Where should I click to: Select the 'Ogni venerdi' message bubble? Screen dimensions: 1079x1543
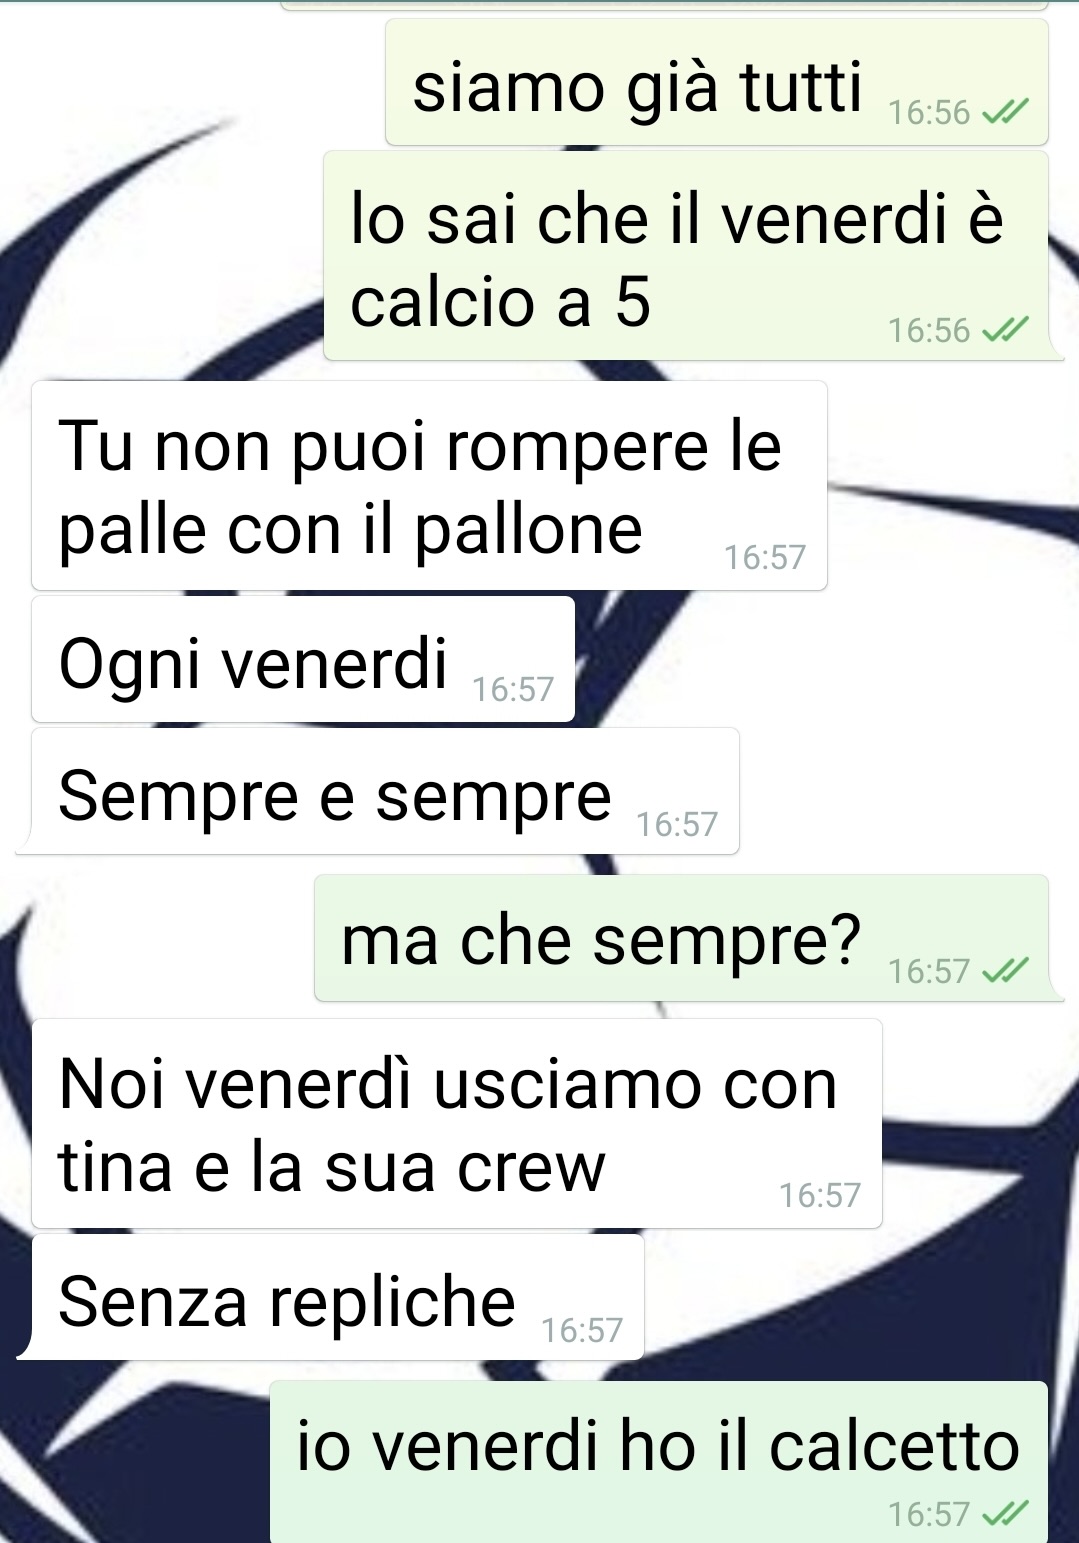click(303, 659)
